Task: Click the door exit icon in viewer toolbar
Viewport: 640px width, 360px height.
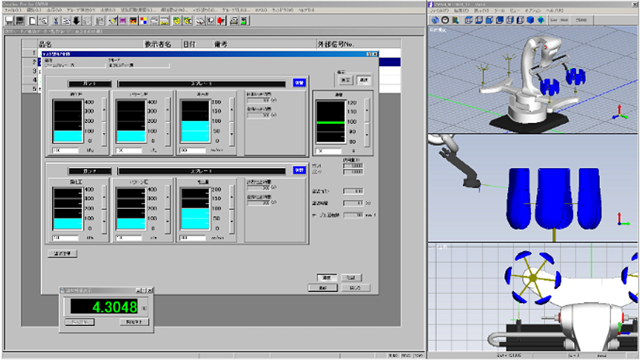Action: pyautogui.click(x=455, y=20)
